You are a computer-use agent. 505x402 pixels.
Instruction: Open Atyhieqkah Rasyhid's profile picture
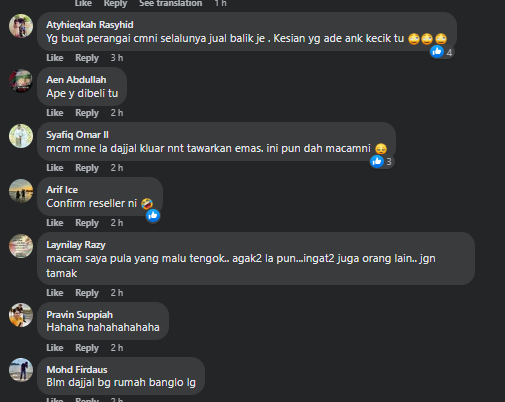coord(21,26)
